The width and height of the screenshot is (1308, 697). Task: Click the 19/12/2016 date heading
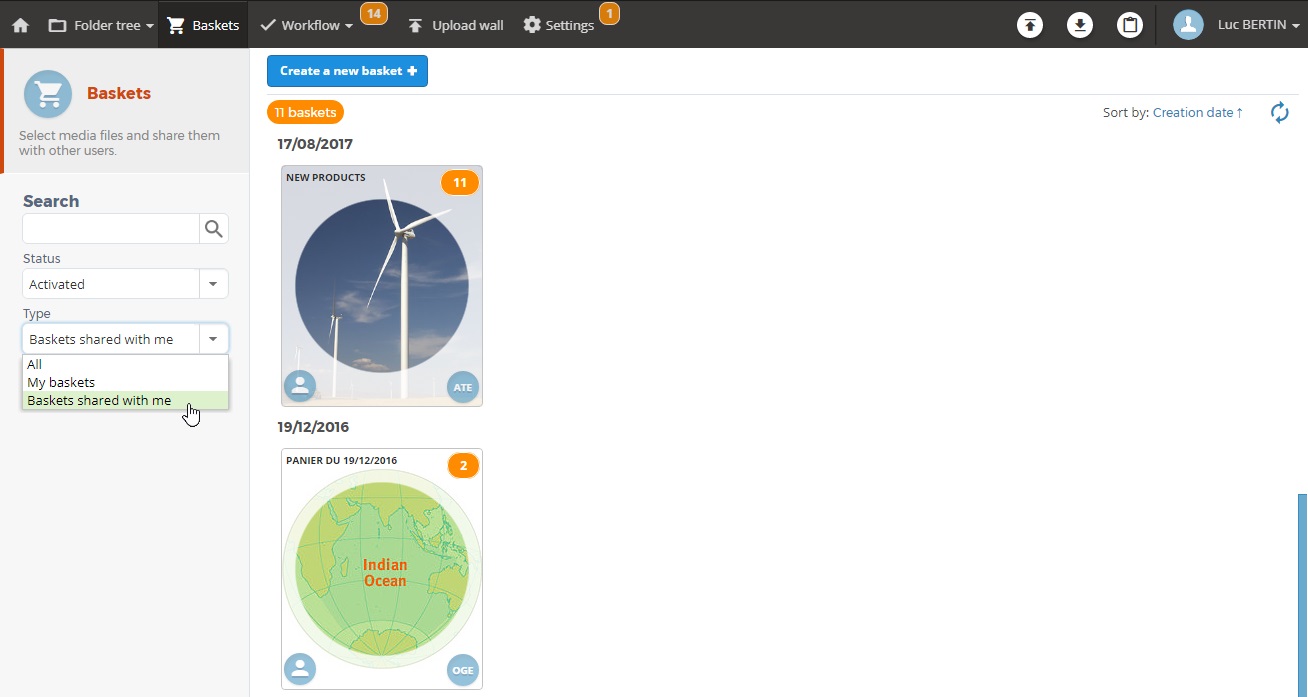click(313, 427)
